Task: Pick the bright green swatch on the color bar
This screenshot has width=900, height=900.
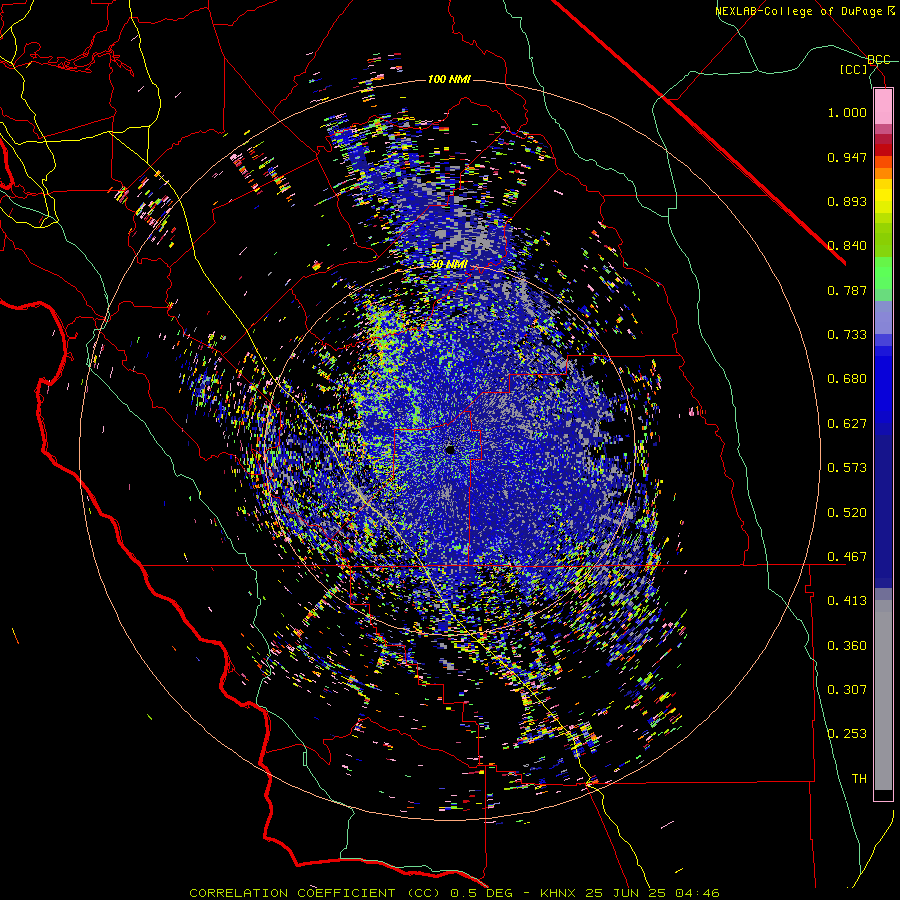Action: (883, 273)
